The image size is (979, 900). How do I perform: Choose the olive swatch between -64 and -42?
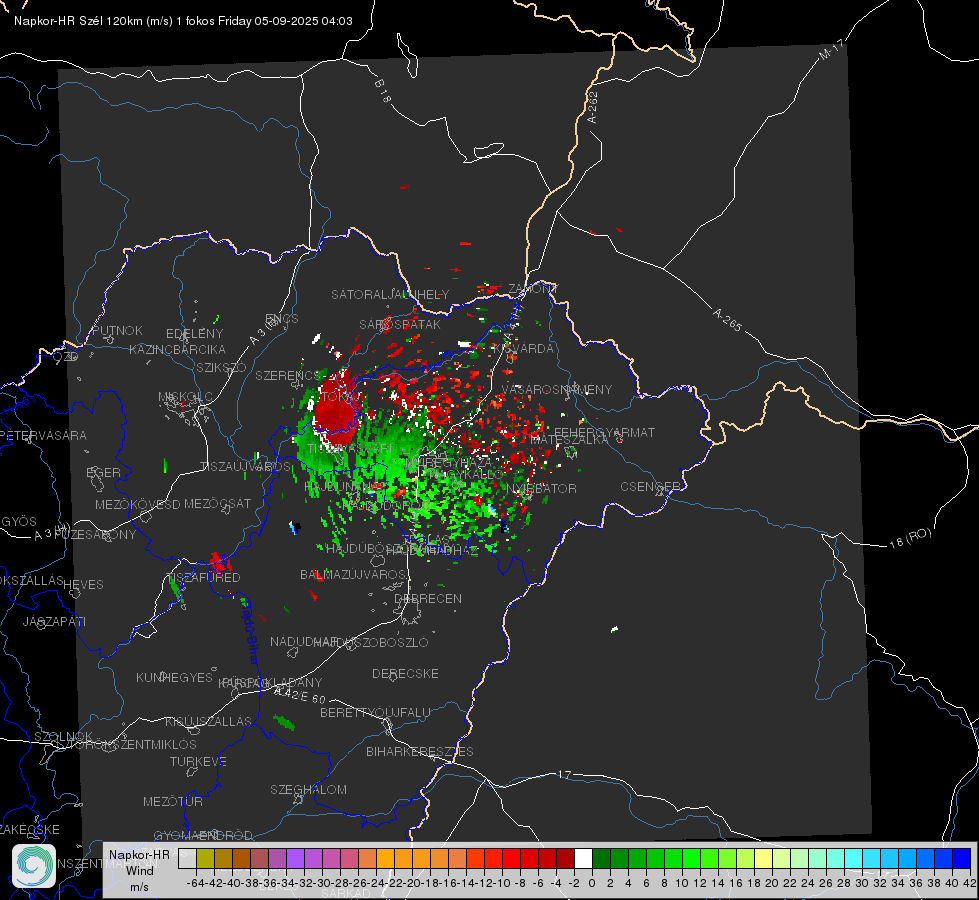point(205,859)
